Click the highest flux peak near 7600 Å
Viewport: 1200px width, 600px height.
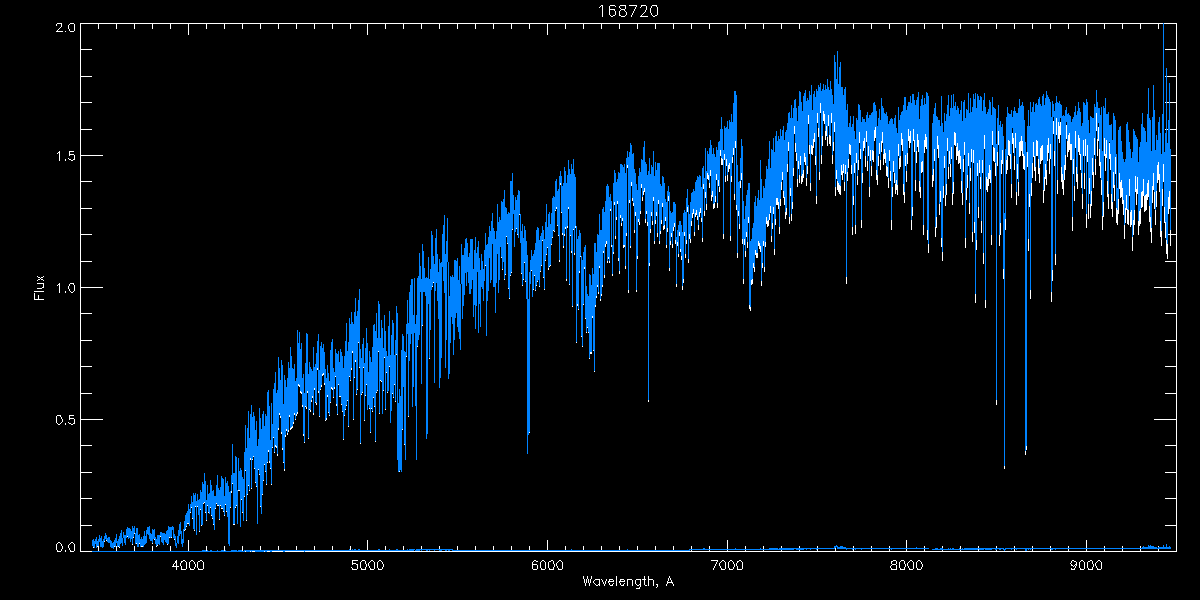[835, 56]
